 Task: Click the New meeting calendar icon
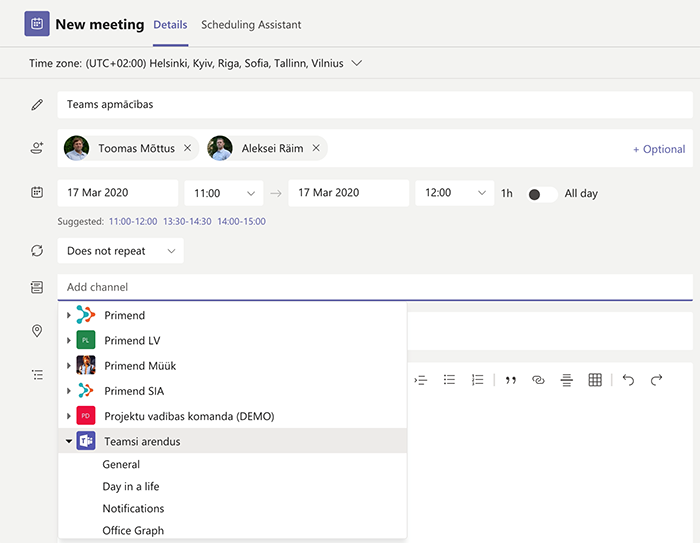tap(37, 24)
